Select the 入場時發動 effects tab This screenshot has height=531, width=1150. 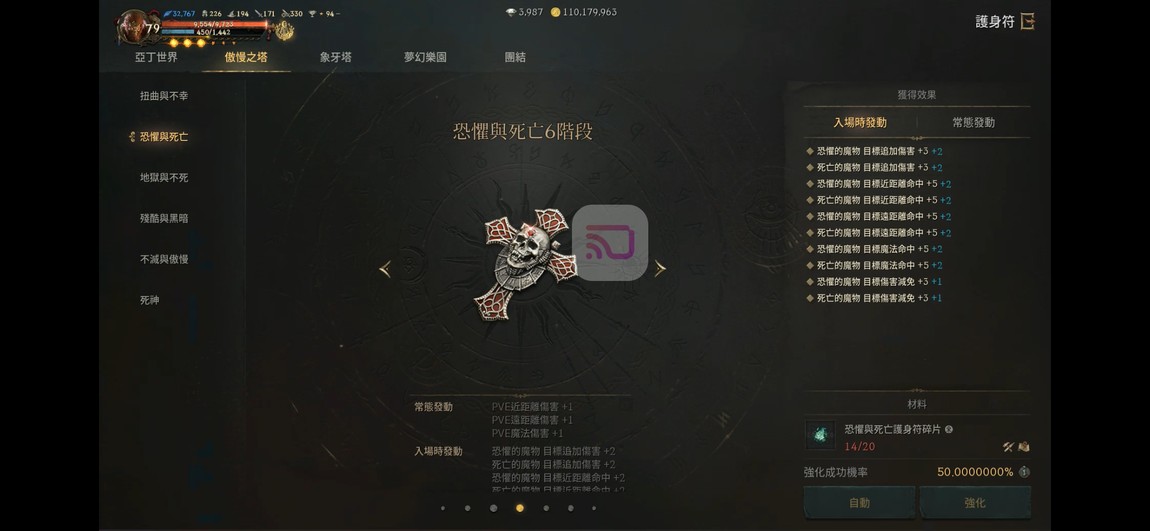(x=860, y=122)
